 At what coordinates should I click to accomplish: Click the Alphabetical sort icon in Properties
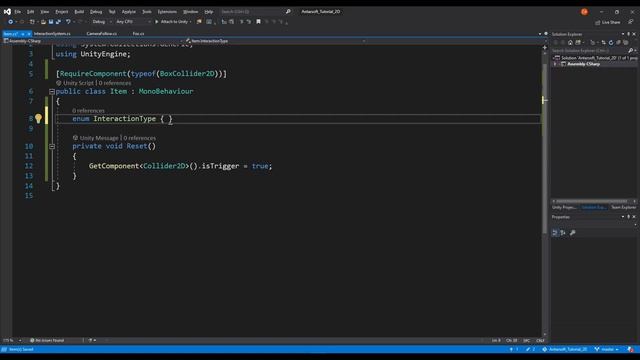[x=563, y=233]
